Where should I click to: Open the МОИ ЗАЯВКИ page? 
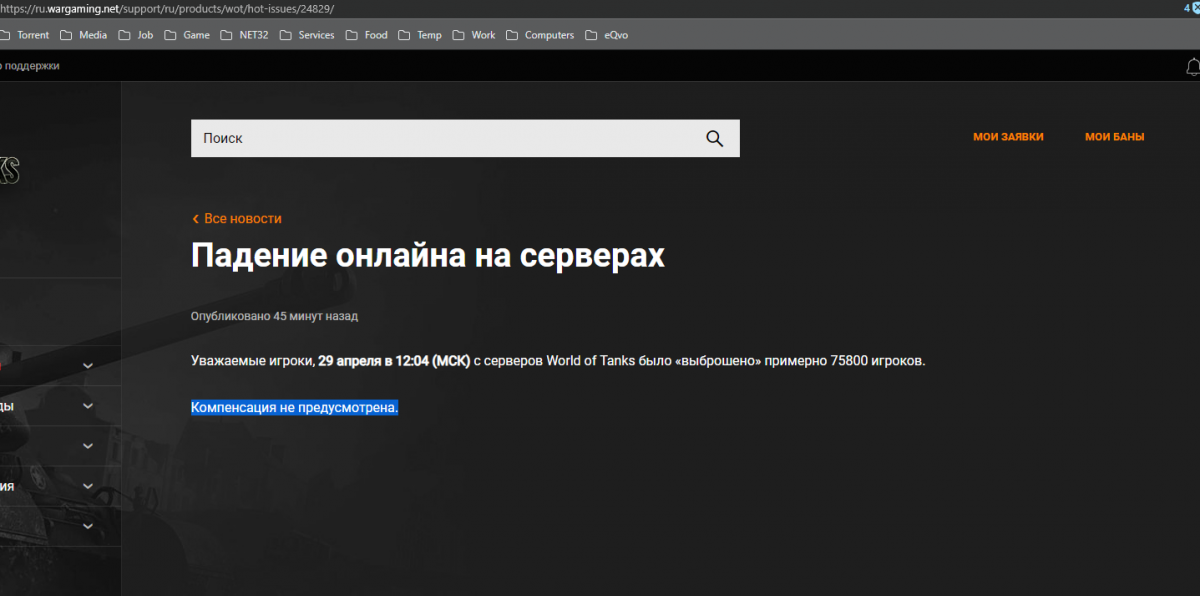[1008, 137]
